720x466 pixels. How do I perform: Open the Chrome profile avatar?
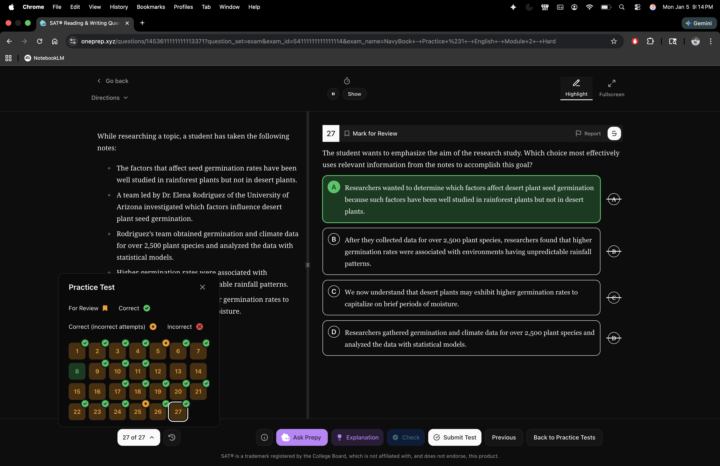click(696, 41)
